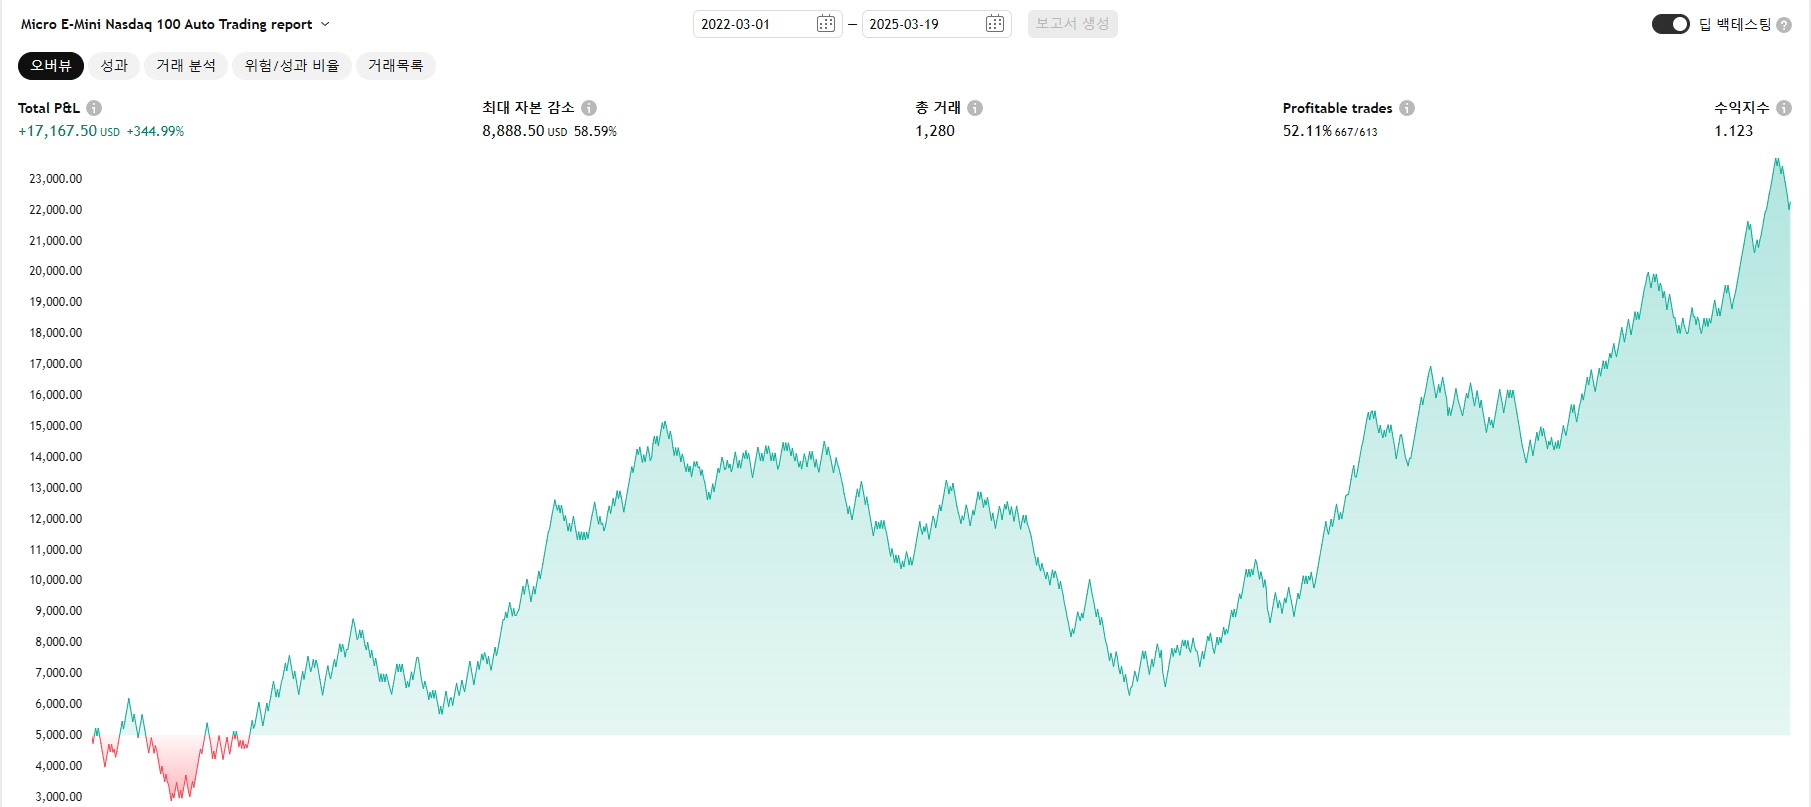Click info icon beside 최대 자본 감소

click(589, 108)
